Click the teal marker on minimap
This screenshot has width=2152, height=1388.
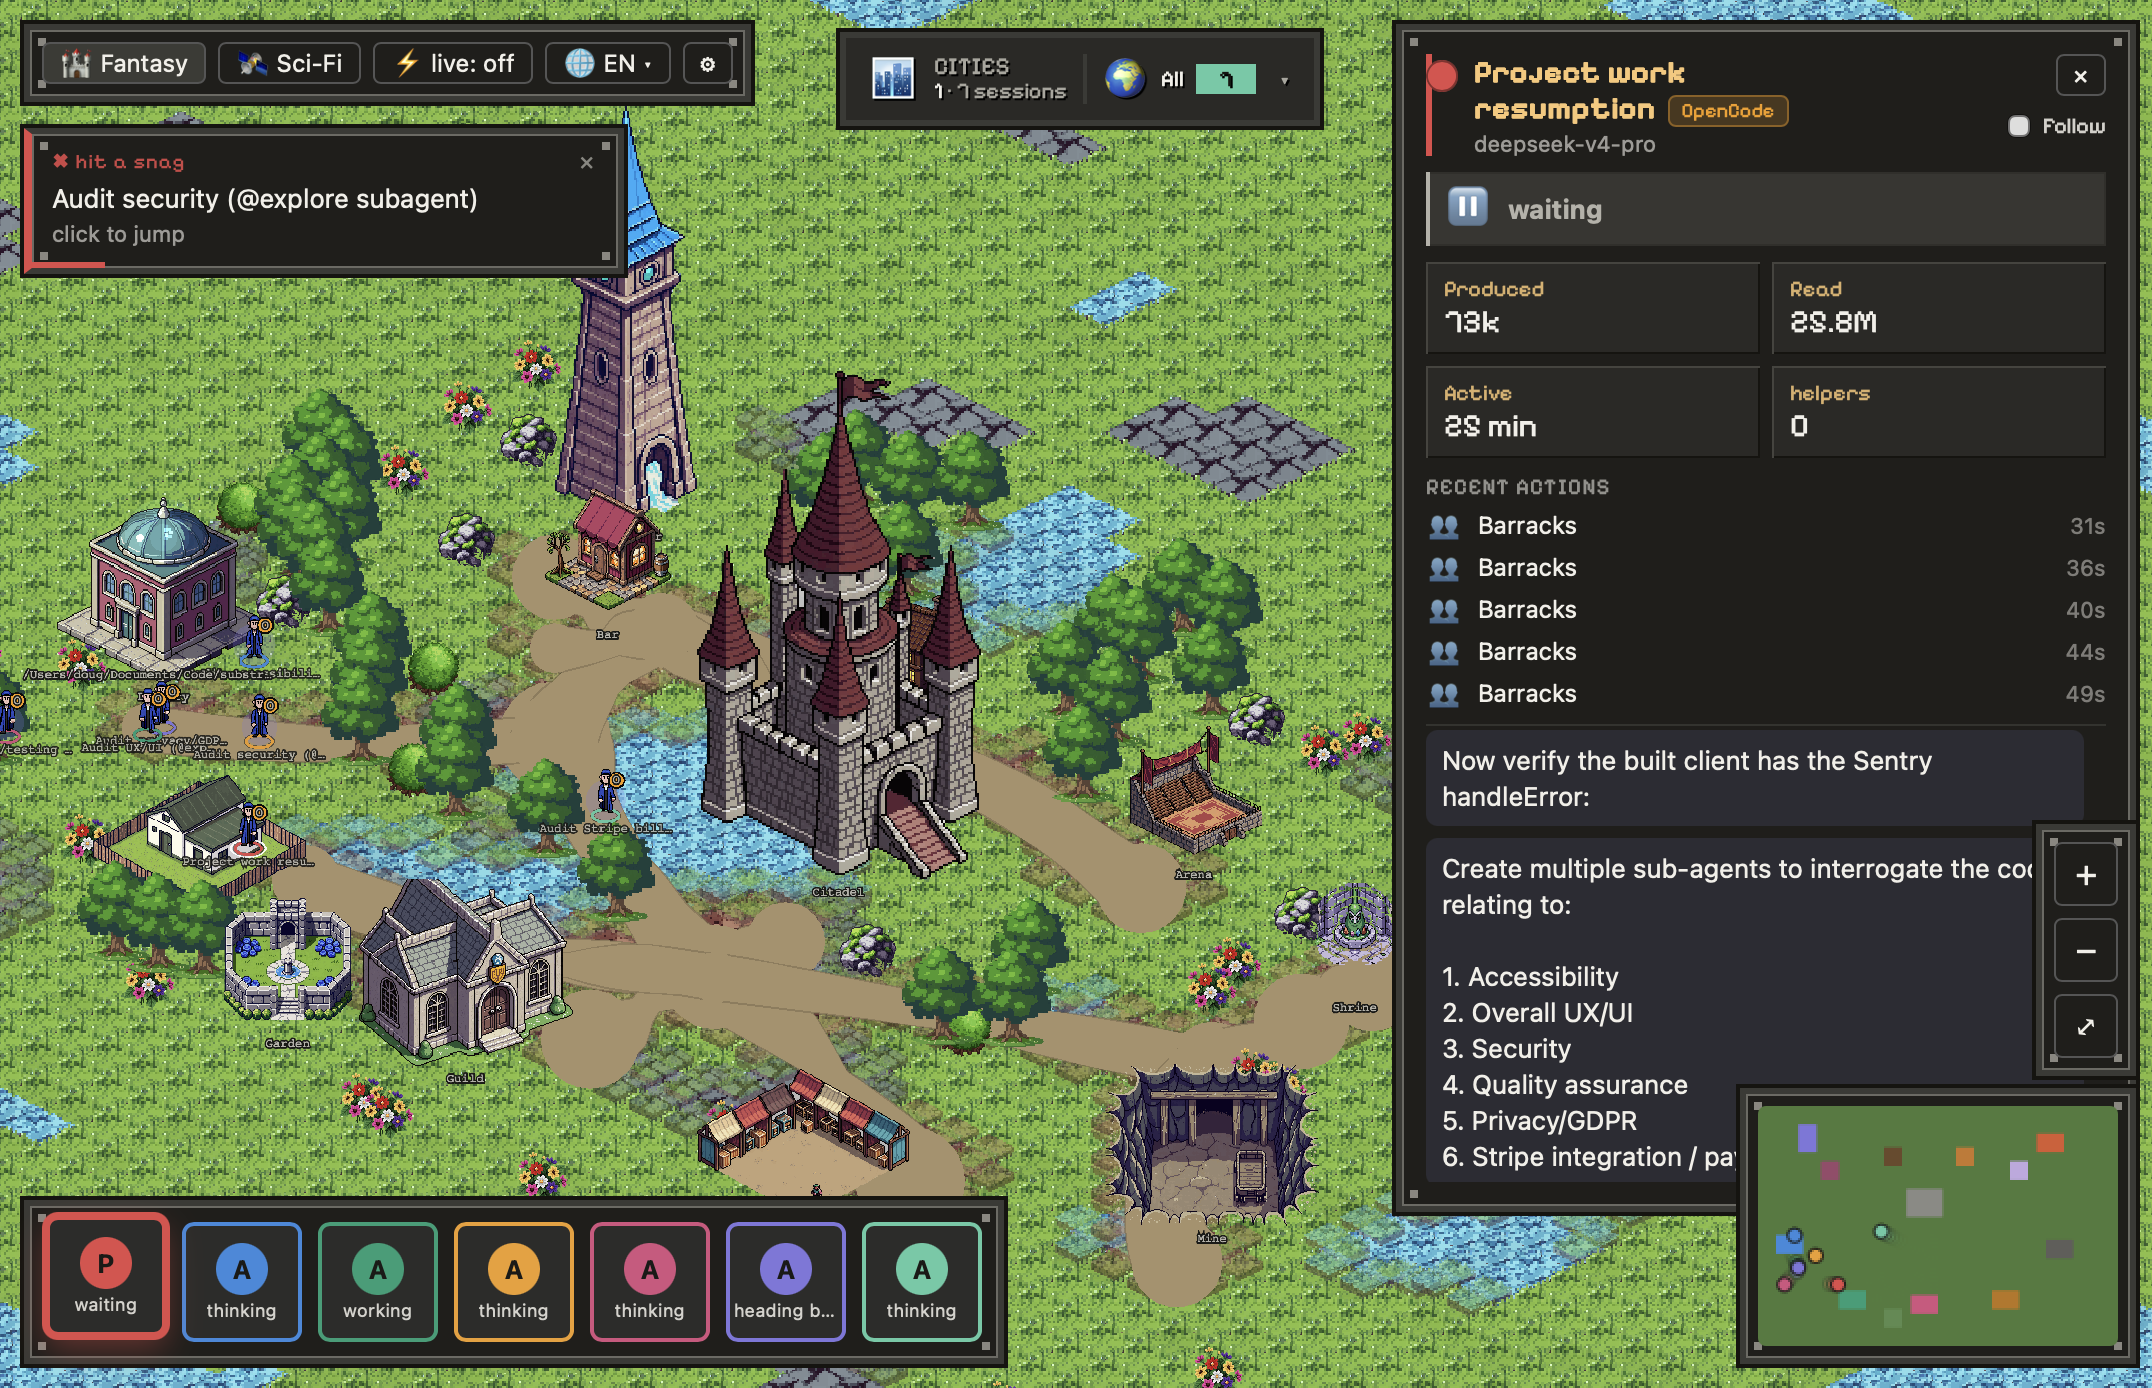pyautogui.click(x=1881, y=1231)
